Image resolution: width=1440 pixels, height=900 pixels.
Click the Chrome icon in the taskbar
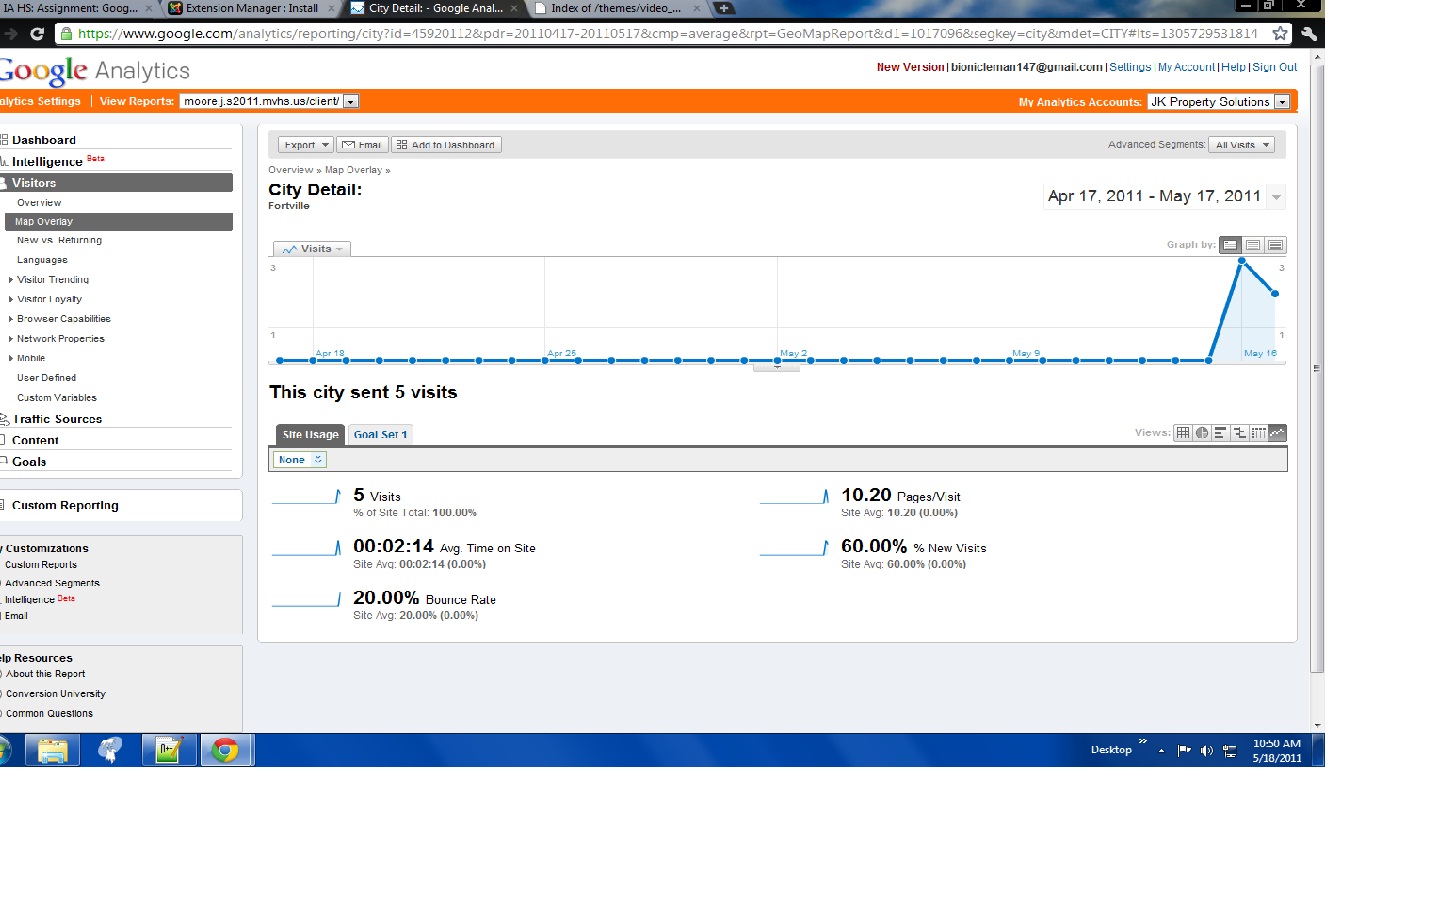[226, 750]
